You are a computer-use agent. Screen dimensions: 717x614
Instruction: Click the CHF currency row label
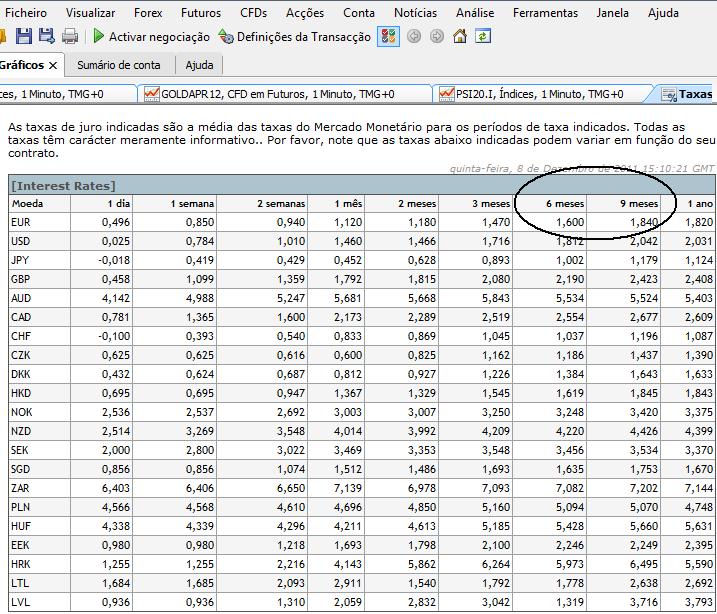(x=21, y=336)
